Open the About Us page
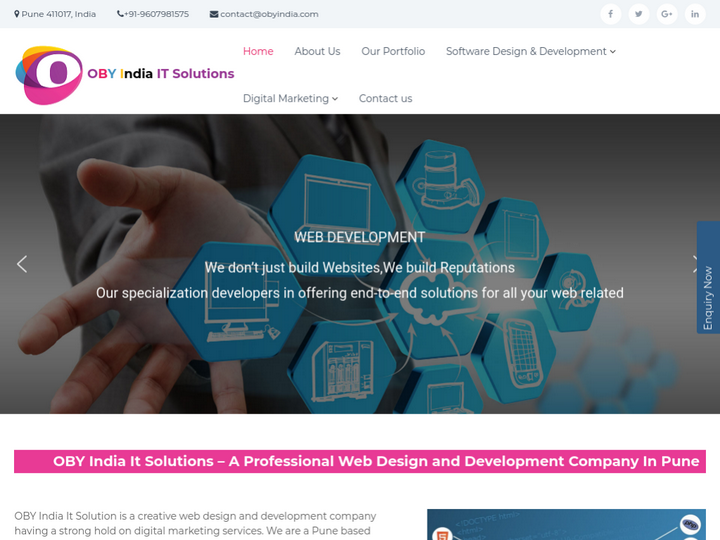 [x=317, y=51]
